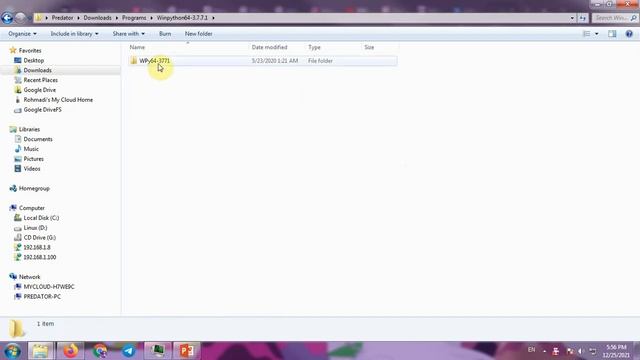Image resolution: width=640 pixels, height=360 pixels.
Task: Open network location 192.168.1.100
Action: (x=40, y=257)
